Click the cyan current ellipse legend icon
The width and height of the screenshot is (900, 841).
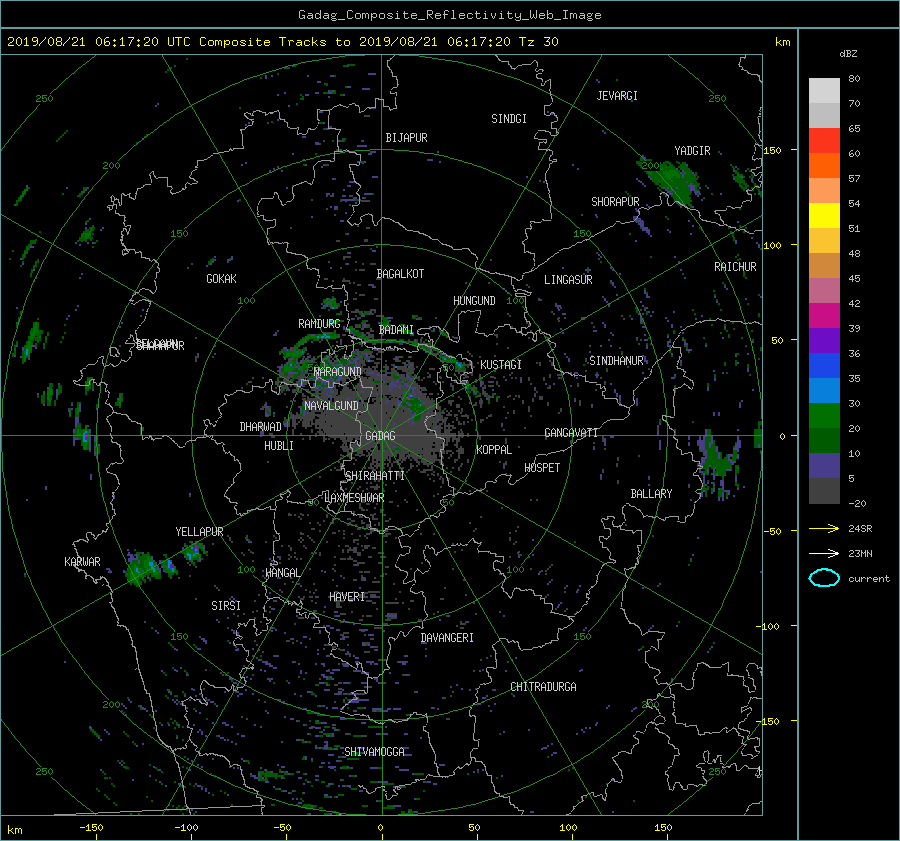coord(824,578)
